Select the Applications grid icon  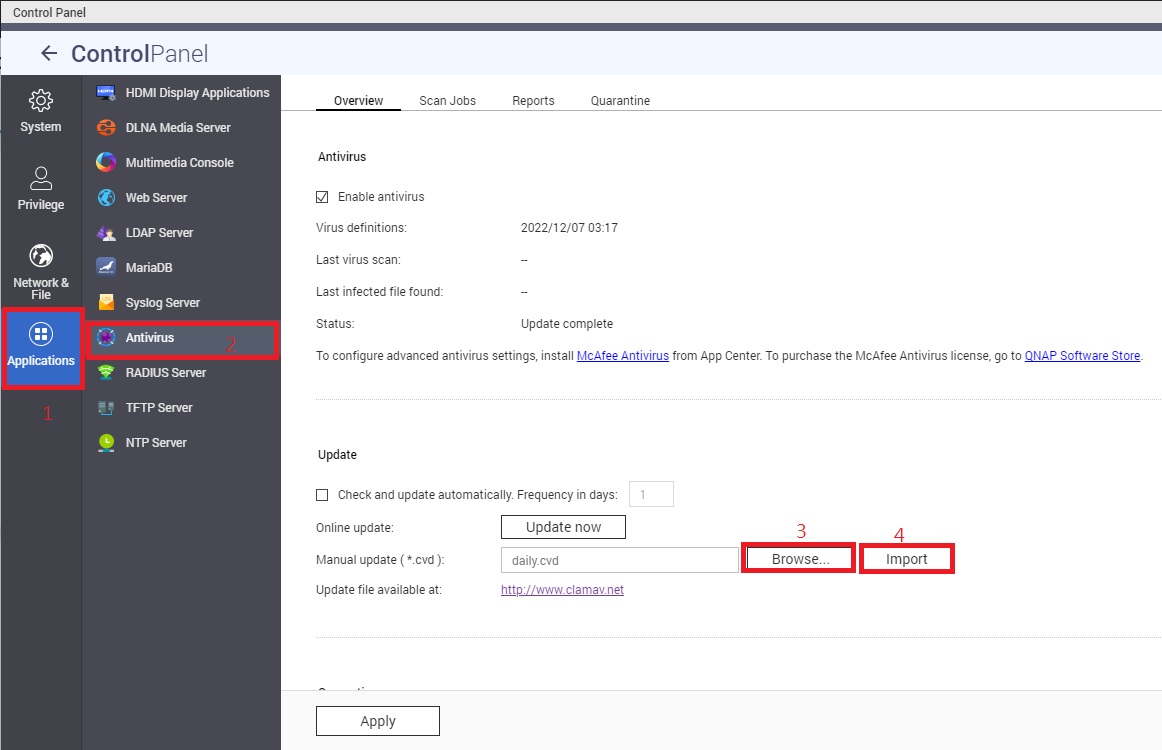(x=41, y=334)
